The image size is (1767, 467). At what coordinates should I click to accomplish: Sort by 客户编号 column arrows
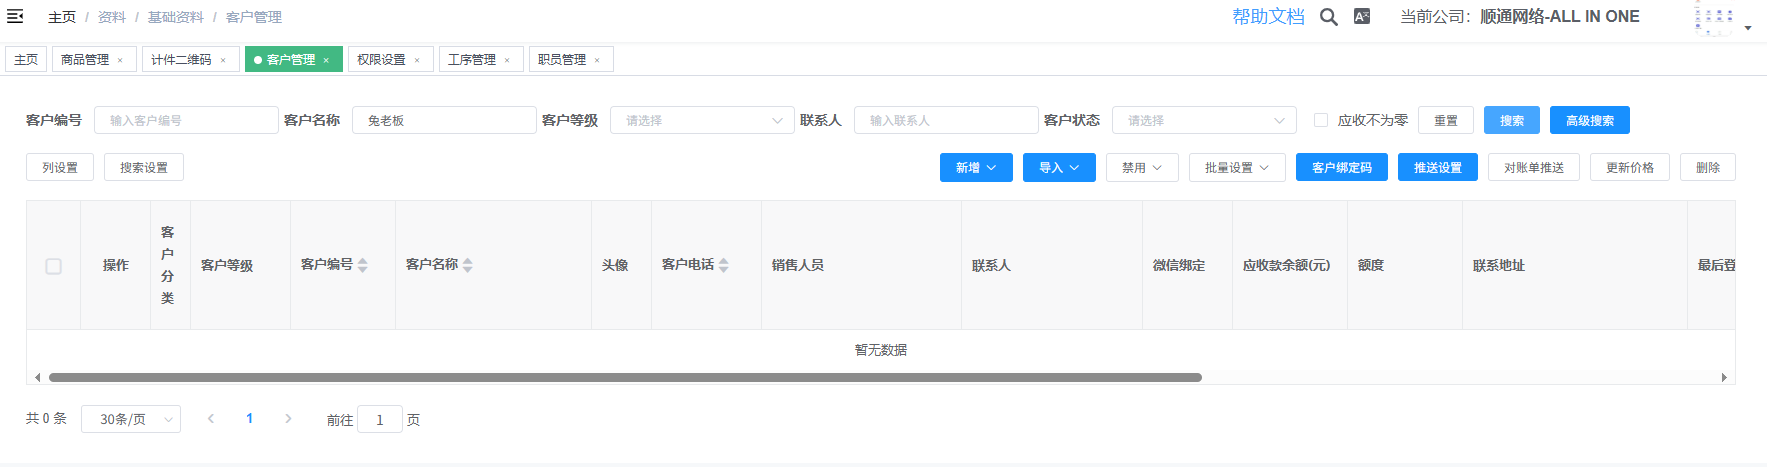pos(363,265)
